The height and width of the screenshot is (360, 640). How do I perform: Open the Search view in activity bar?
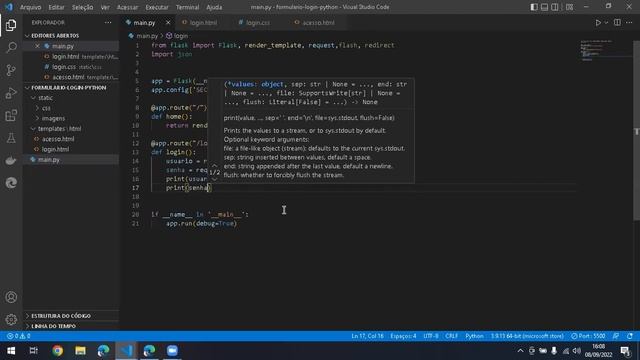(x=11, y=48)
